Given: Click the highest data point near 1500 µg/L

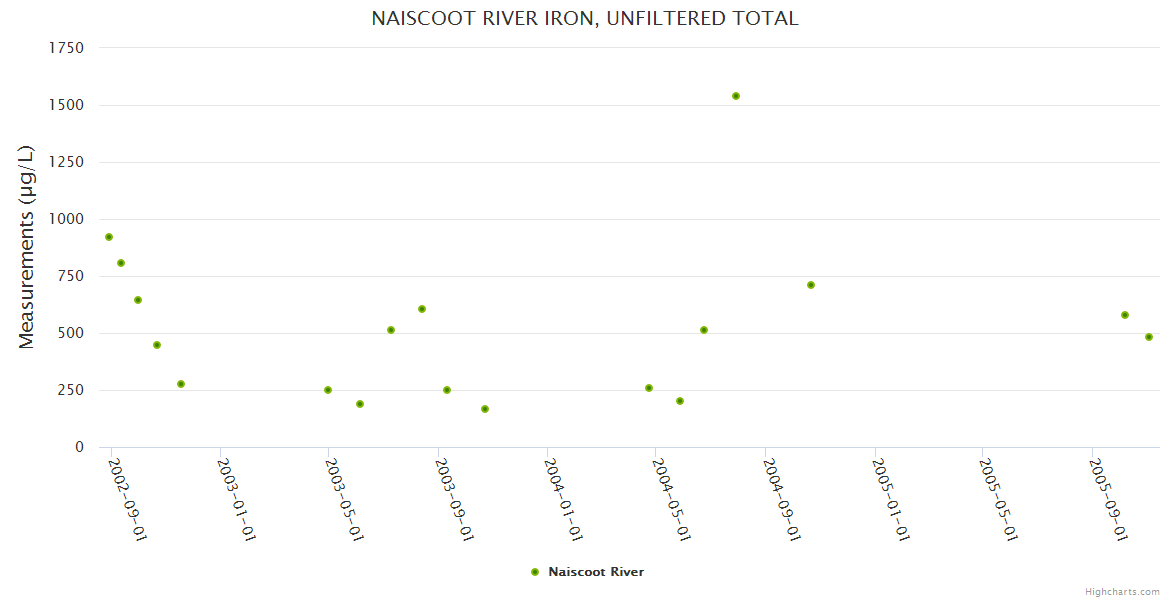Looking at the screenshot, I should (x=736, y=96).
